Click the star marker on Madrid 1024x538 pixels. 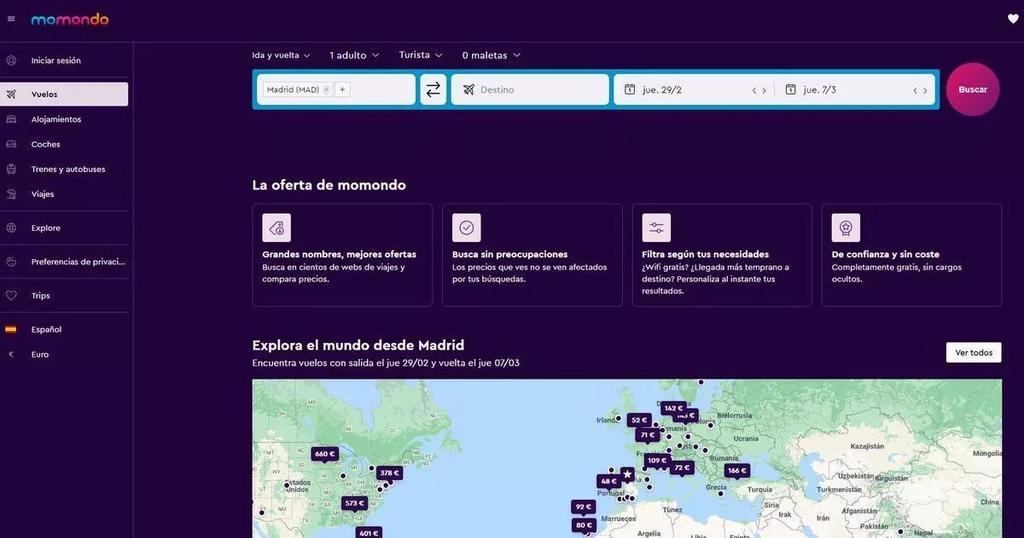[x=627, y=474]
